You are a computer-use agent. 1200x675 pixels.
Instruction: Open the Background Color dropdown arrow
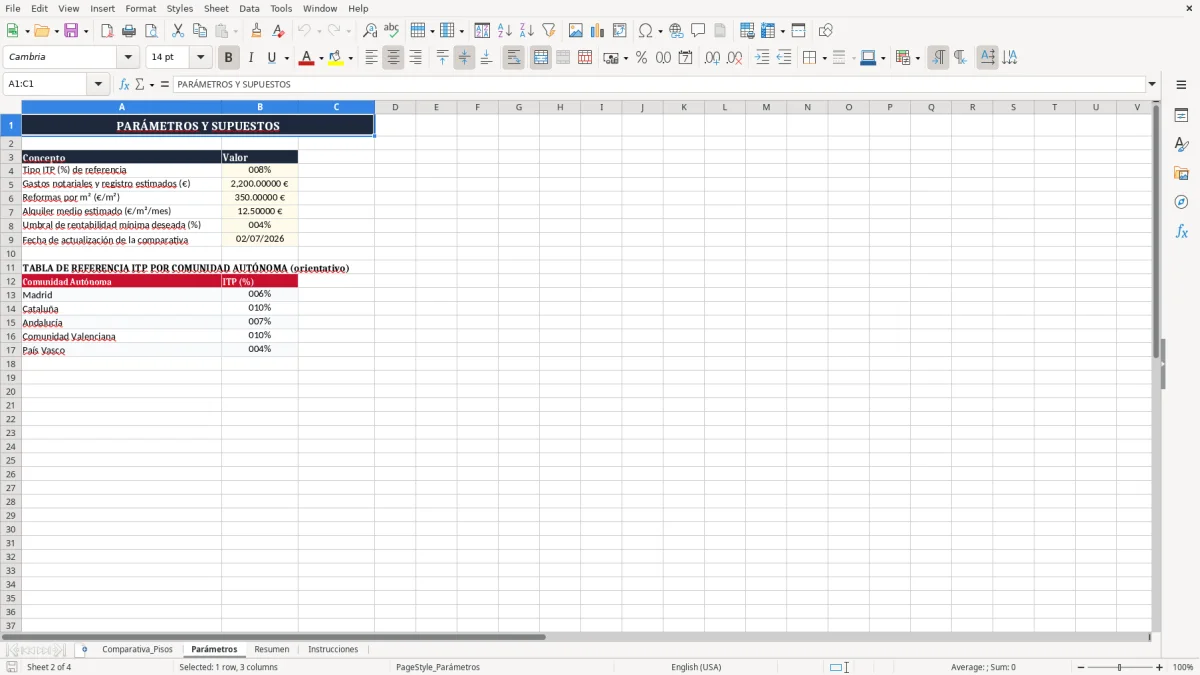click(x=350, y=58)
